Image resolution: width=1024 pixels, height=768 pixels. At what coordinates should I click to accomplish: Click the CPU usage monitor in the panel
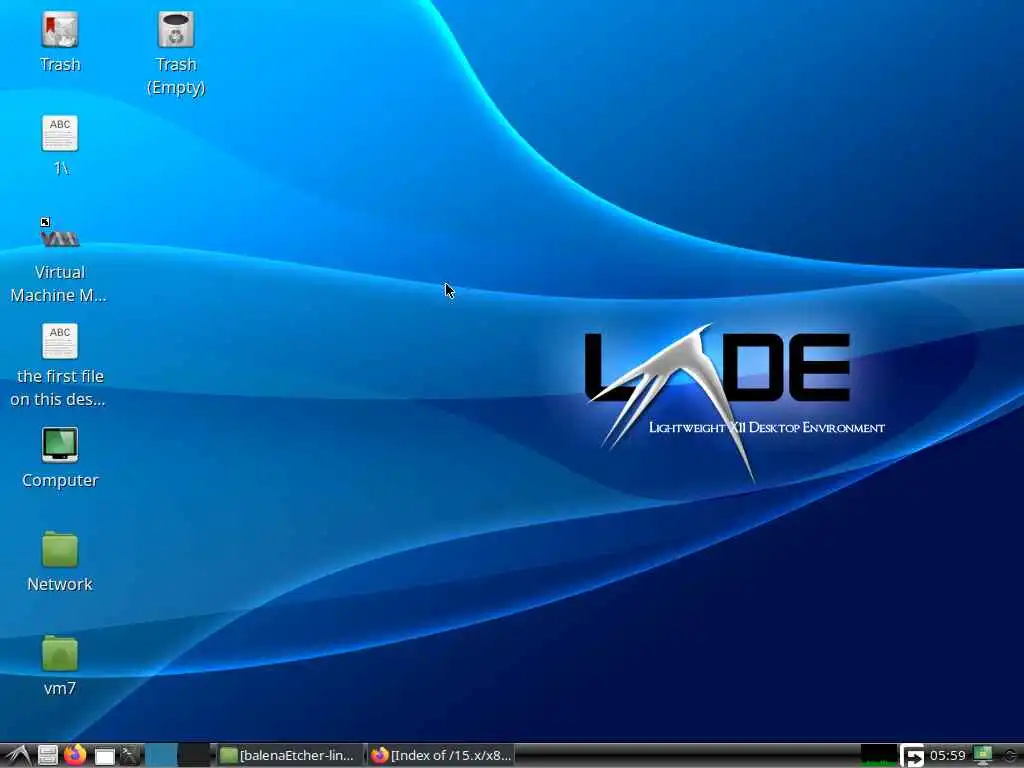tap(878, 755)
